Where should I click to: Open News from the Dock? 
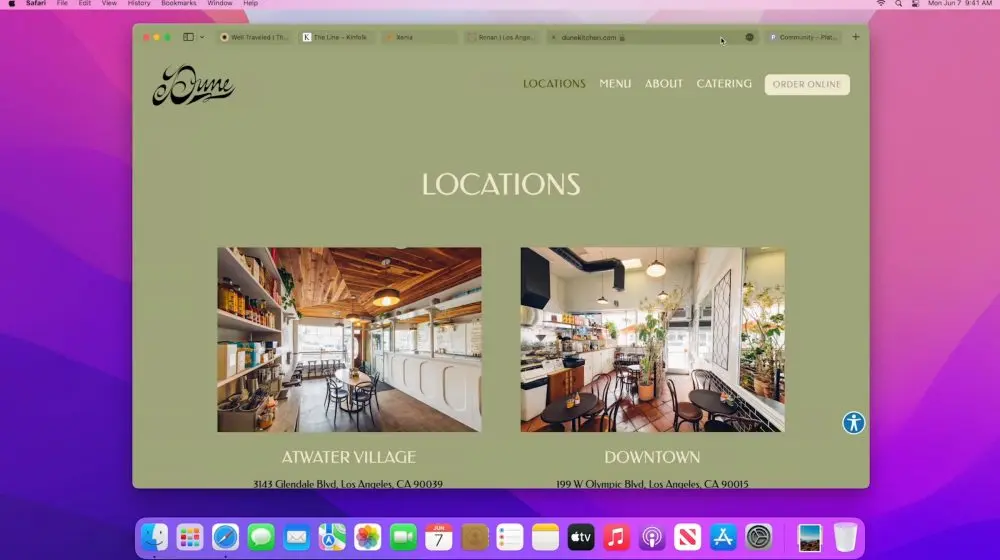point(688,537)
